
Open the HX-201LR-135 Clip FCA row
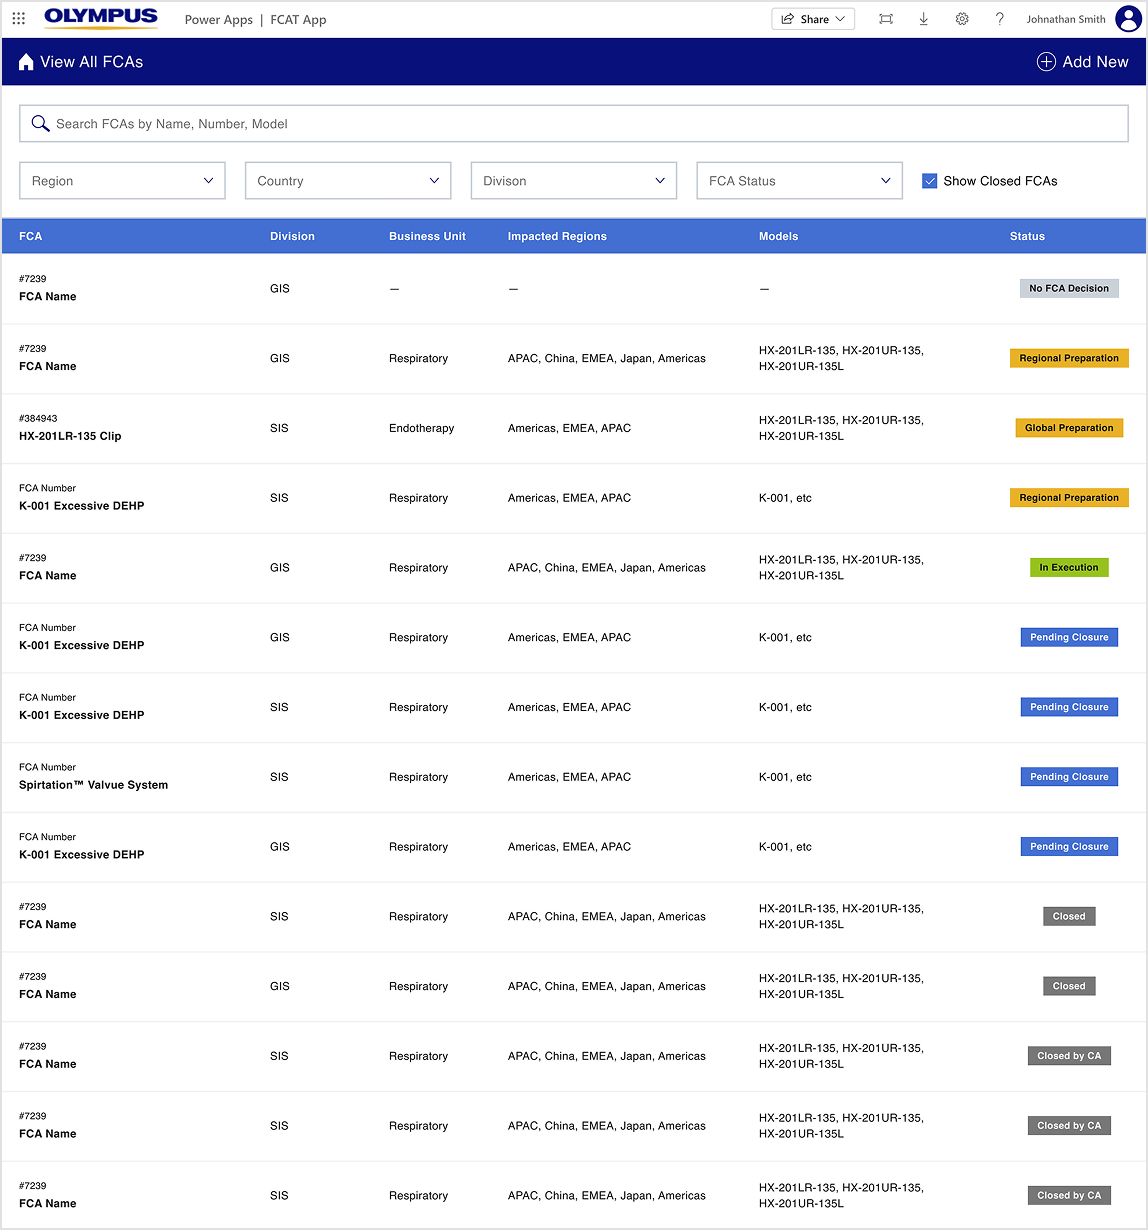pos(70,436)
